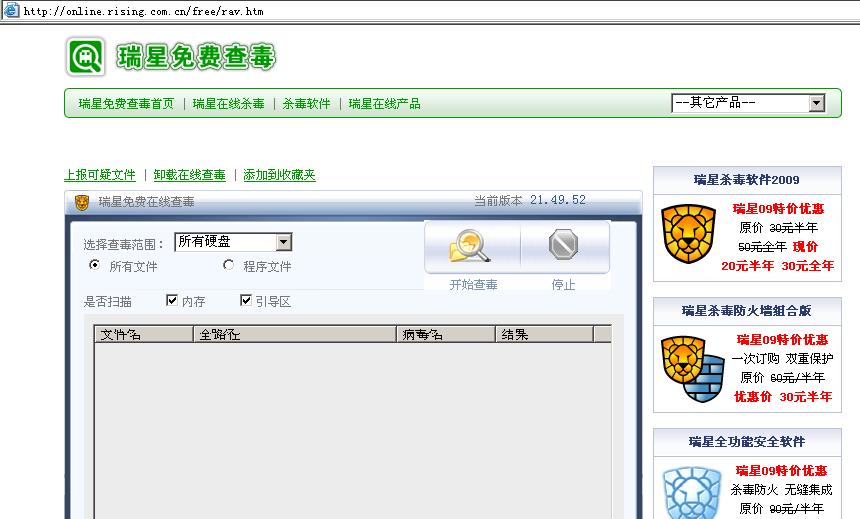Go to 瑞星免费查毒首页 nav item
This screenshot has width=860, height=519.
tap(126, 104)
